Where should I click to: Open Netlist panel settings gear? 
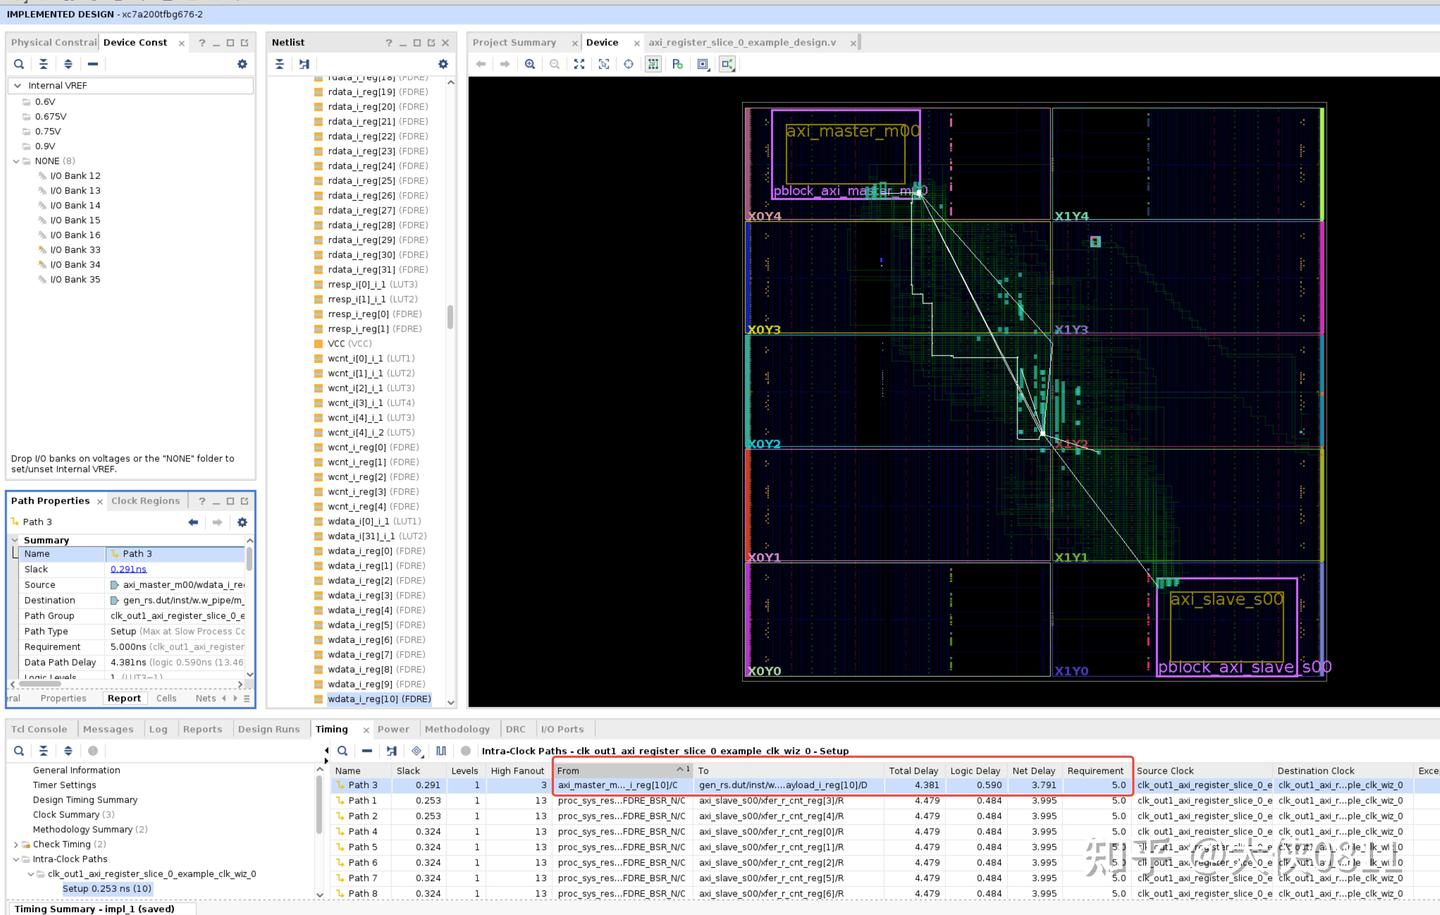(443, 64)
